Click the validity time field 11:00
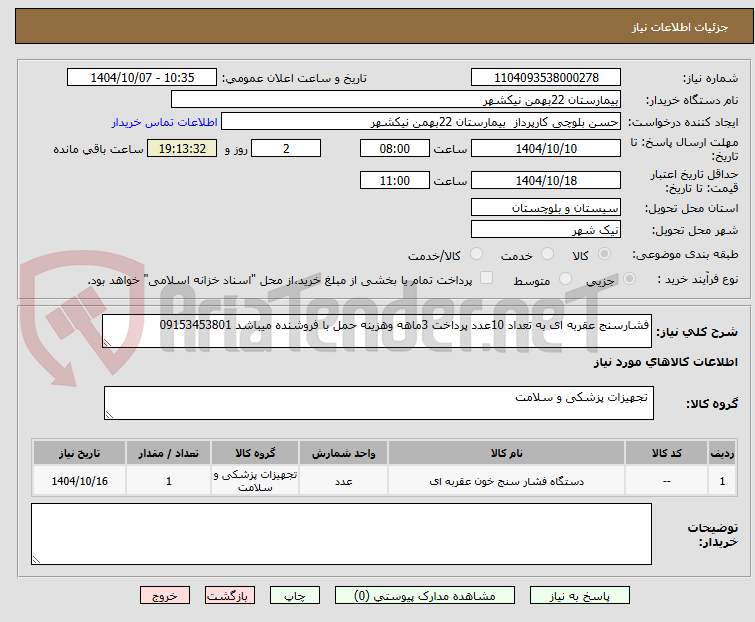The height and width of the screenshot is (622, 755). point(395,181)
